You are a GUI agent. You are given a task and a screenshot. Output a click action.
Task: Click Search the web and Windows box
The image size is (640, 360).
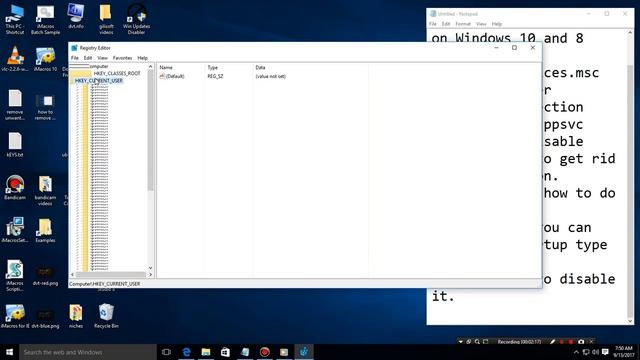click(88, 352)
